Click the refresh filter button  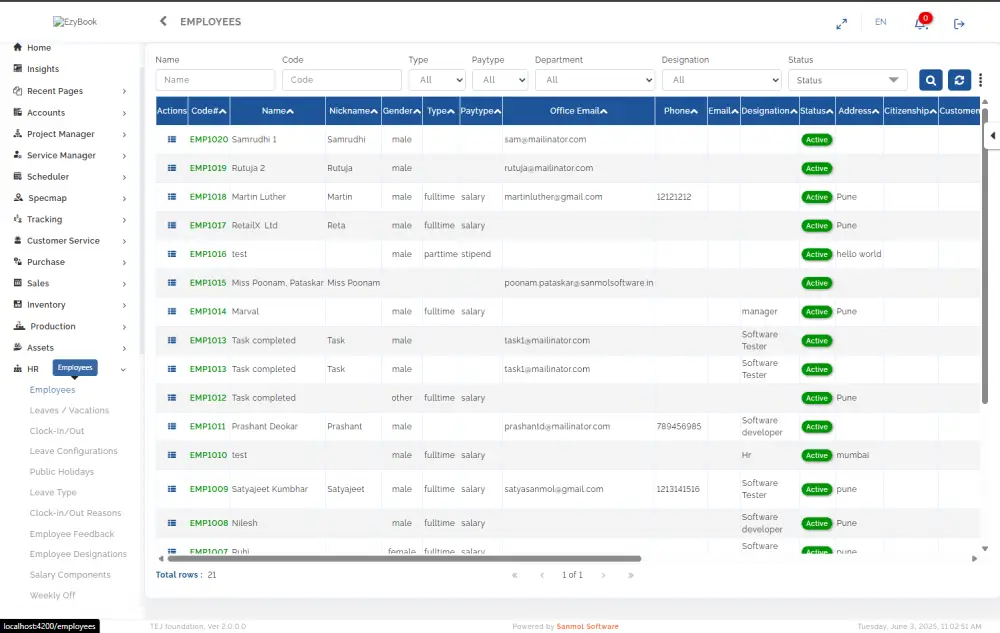(x=959, y=80)
